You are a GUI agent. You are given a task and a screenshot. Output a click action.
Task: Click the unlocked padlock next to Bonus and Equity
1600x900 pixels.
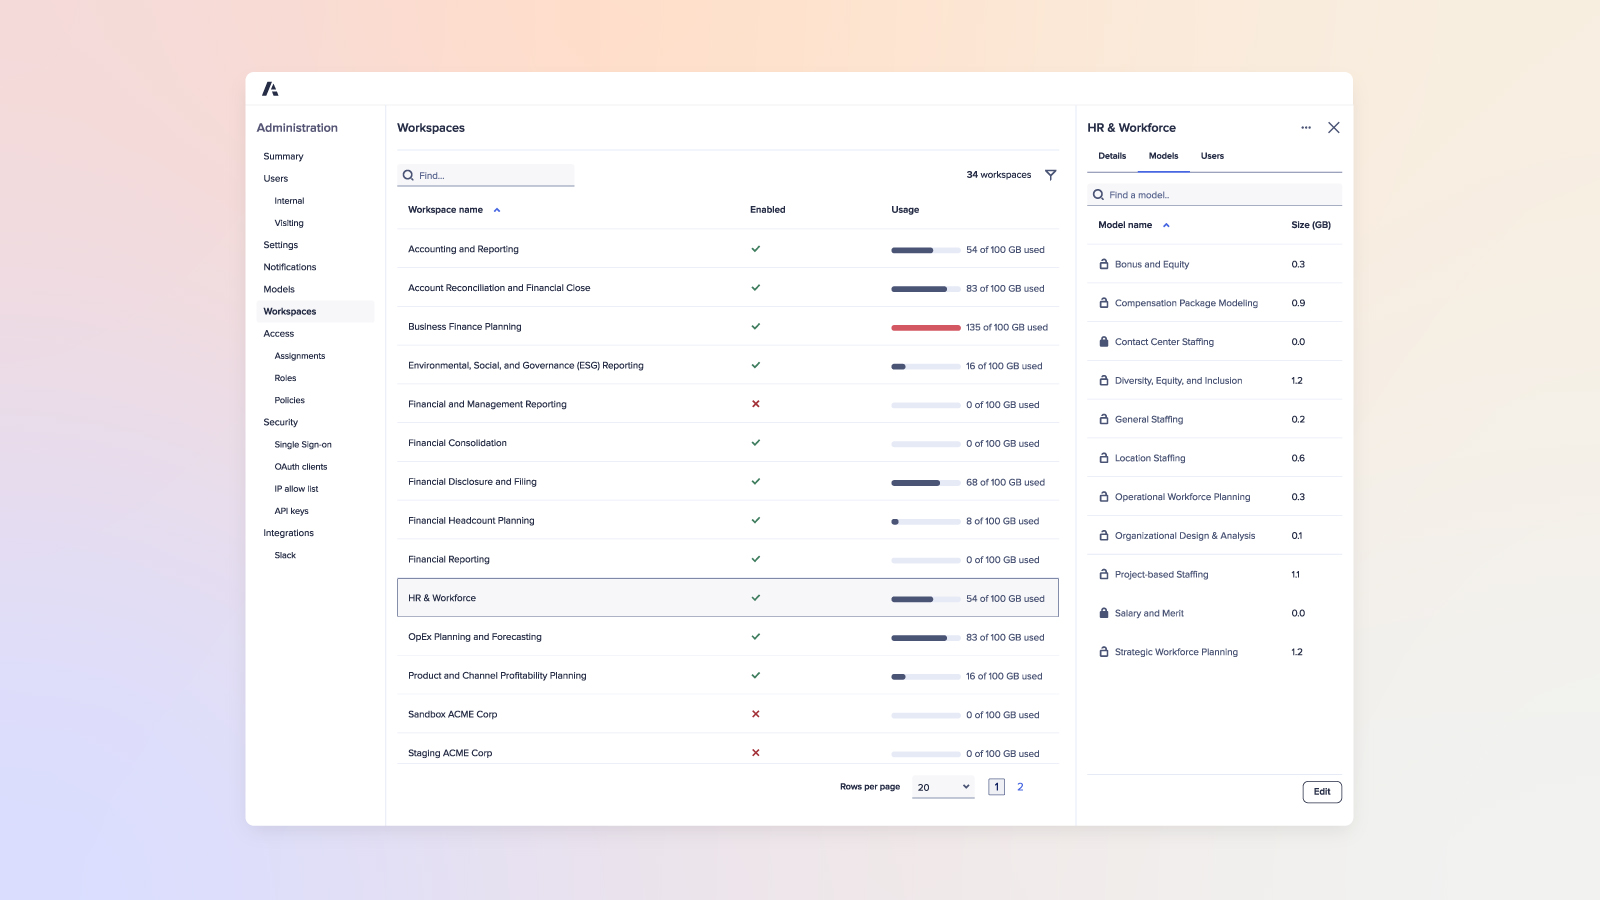[x=1102, y=264]
